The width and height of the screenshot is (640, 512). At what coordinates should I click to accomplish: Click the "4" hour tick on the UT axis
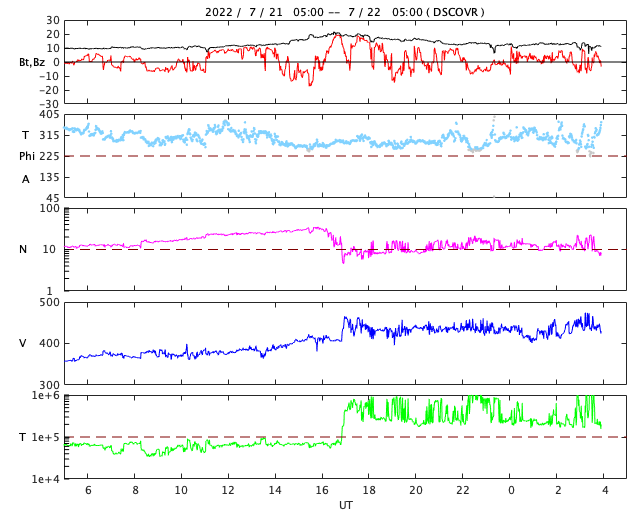pyautogui.click(x=605, y=490)
